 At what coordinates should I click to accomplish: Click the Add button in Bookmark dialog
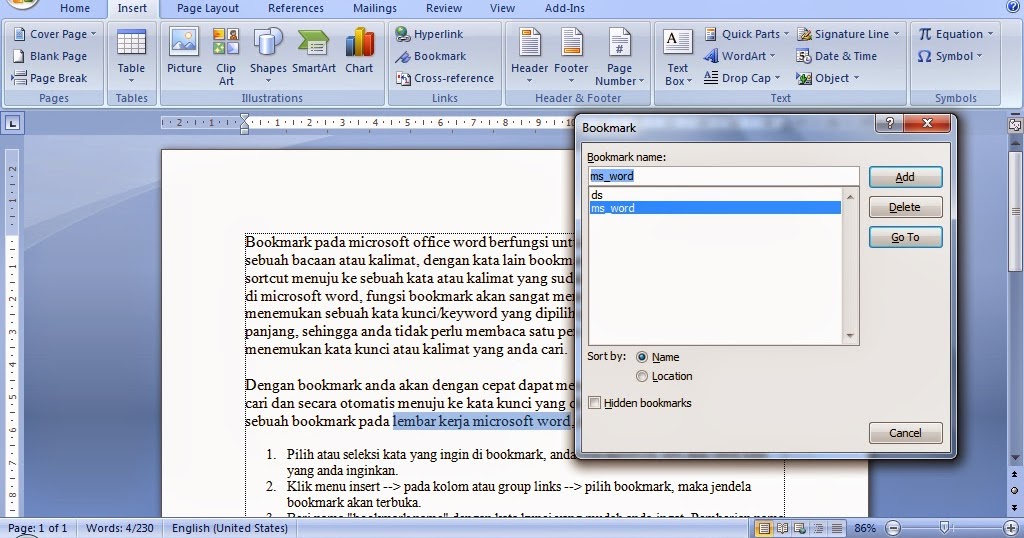[905, 177]
